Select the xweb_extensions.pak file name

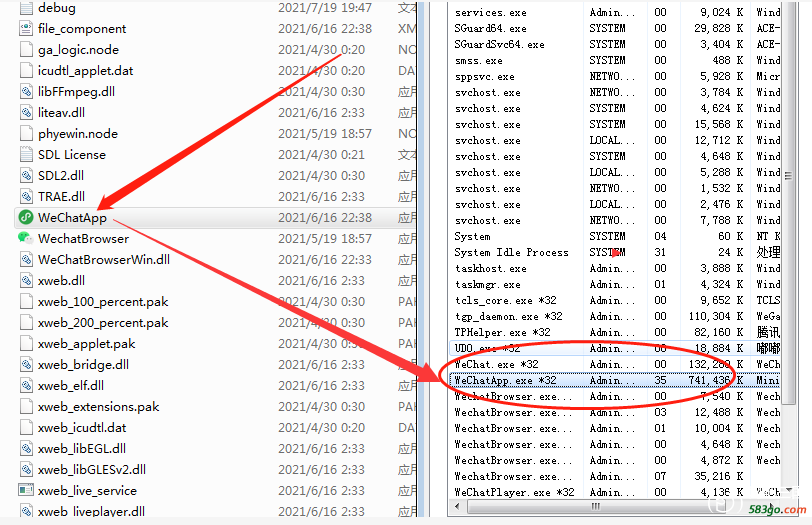click(98, 406)
